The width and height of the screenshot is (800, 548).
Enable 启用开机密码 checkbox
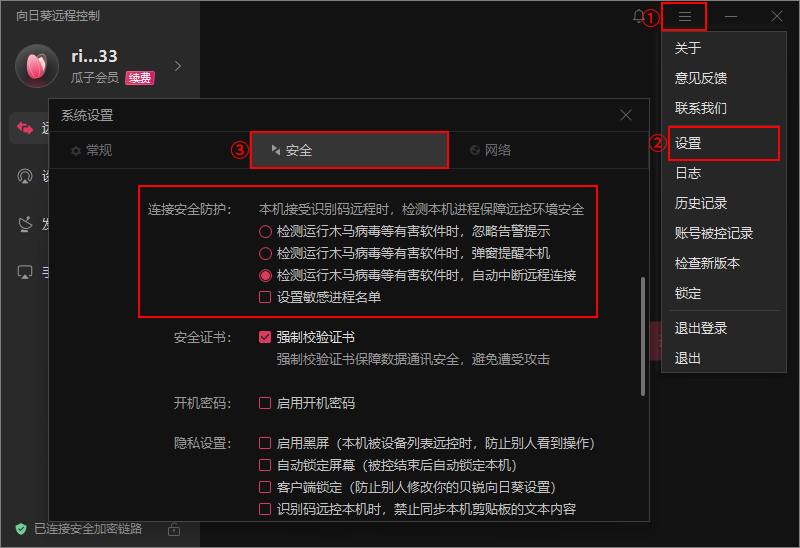pyautogui.click(x=265, y=403)
